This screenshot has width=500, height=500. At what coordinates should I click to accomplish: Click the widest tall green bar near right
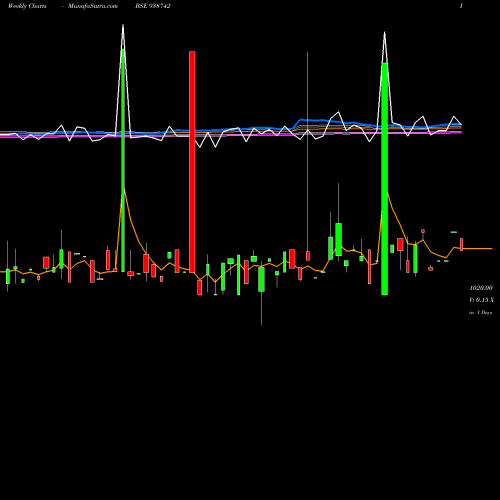385,179
